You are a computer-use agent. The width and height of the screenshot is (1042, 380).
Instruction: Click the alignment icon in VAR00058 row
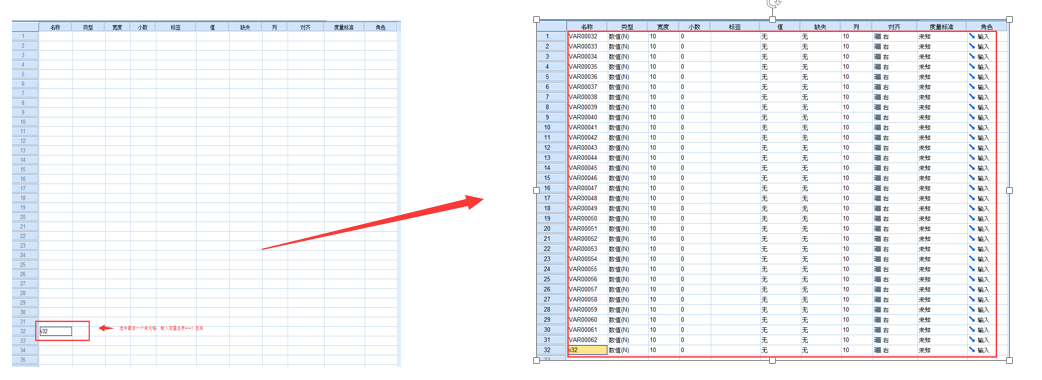(877, 300)
